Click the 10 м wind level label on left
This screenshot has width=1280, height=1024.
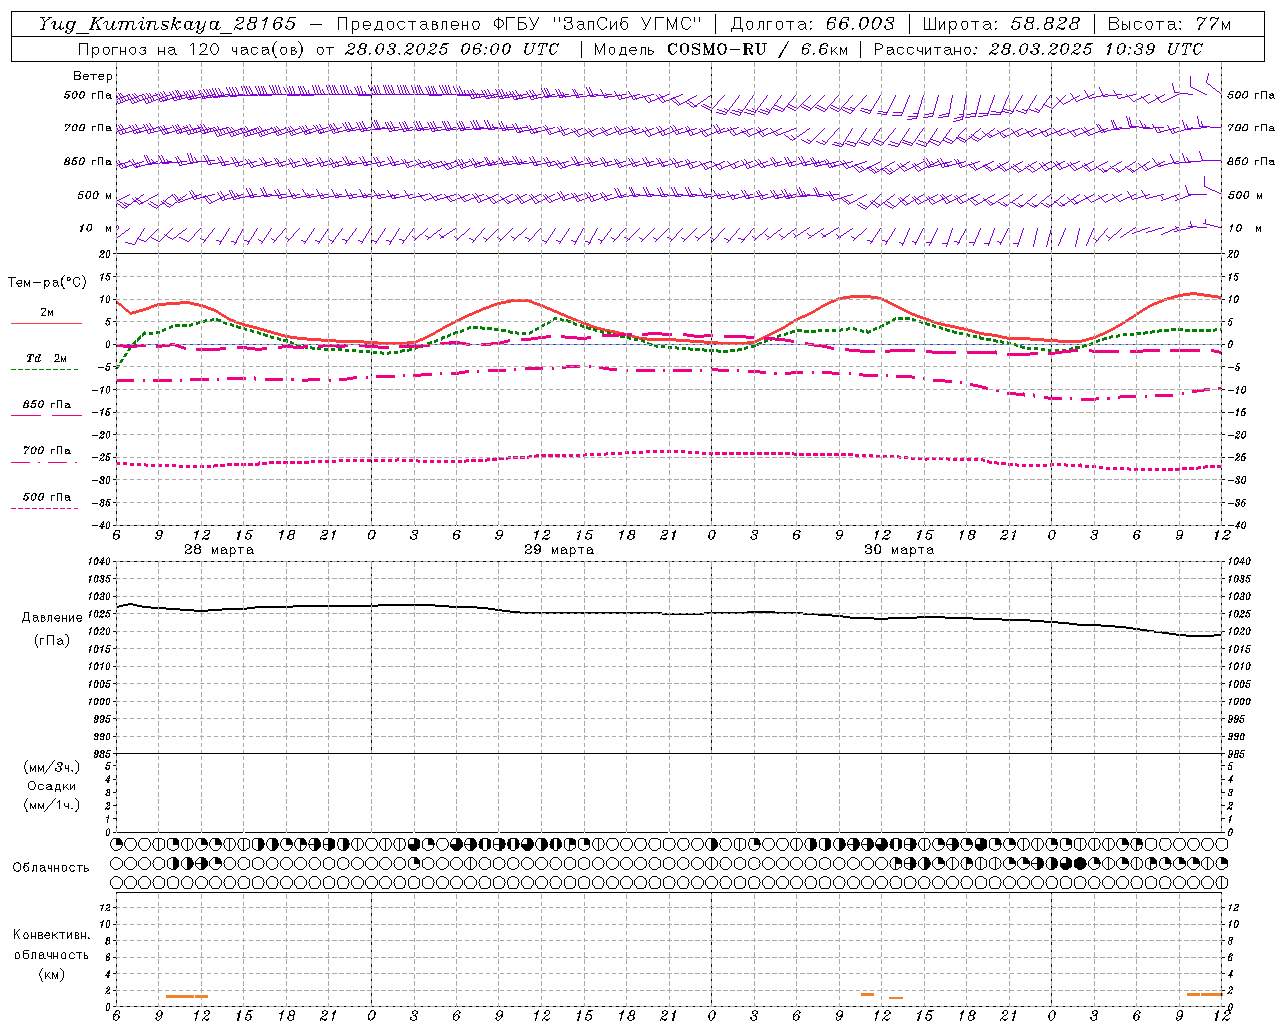(96, 228)
